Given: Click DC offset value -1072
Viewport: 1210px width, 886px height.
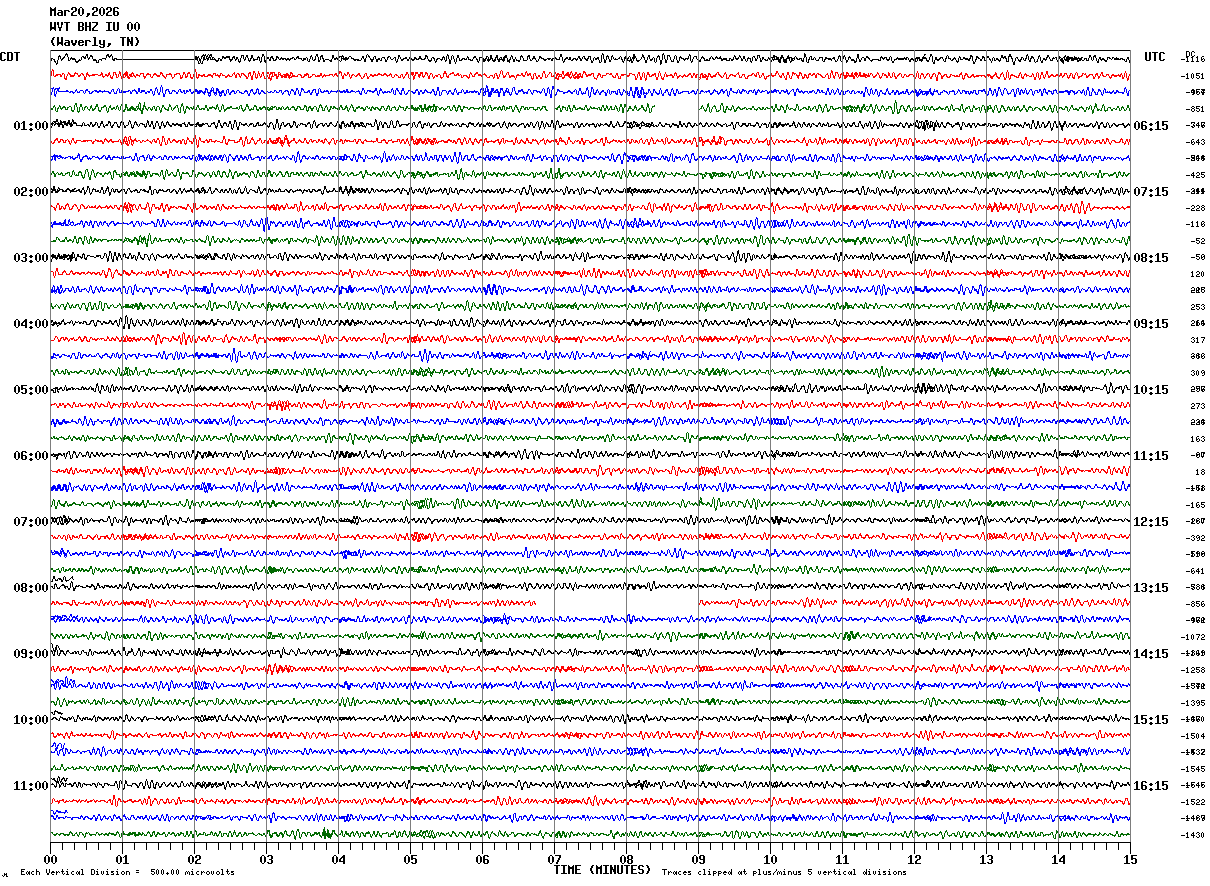Looking at the screenshot, I should coord(1193,637).
